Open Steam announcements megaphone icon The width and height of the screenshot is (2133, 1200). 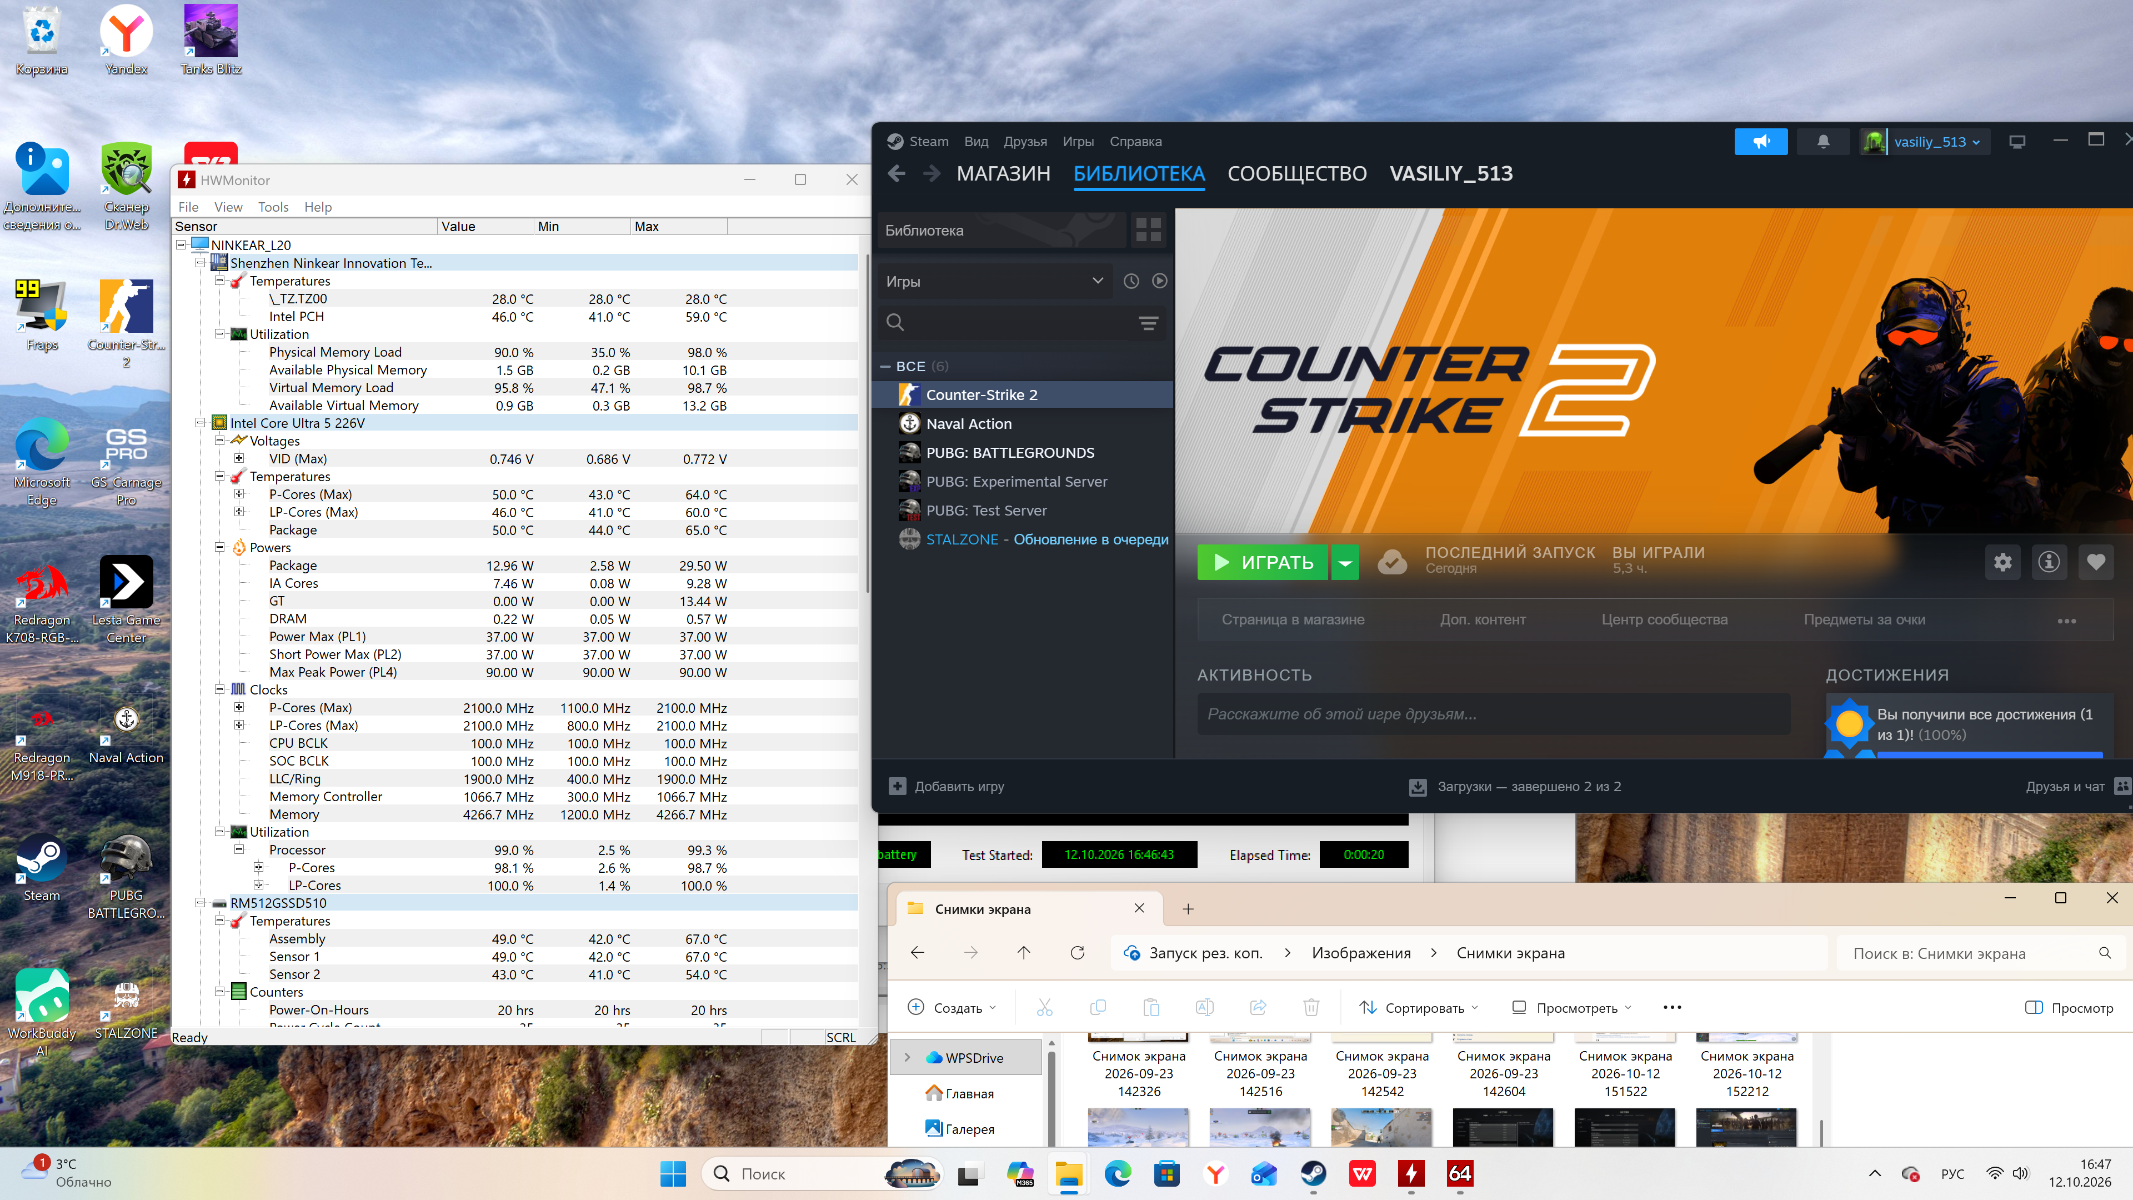[1761, 142]
